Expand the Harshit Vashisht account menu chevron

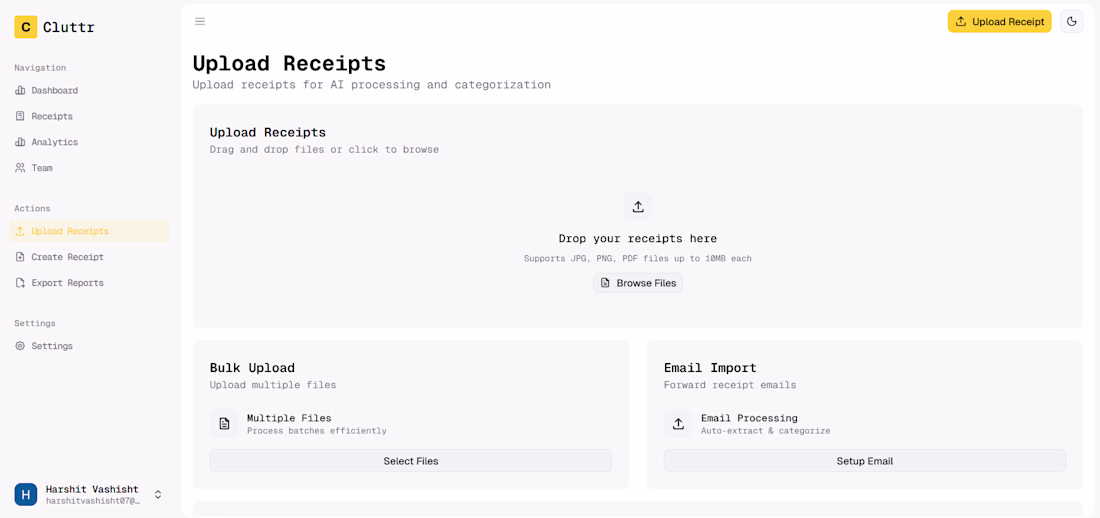pyautogui.click(x=158, y=494)
